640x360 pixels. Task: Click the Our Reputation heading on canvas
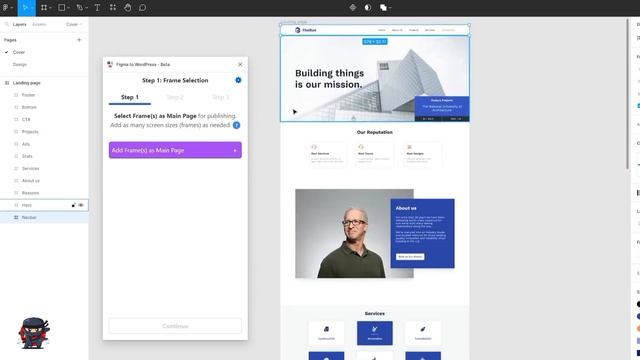click(x=375, y=132)
